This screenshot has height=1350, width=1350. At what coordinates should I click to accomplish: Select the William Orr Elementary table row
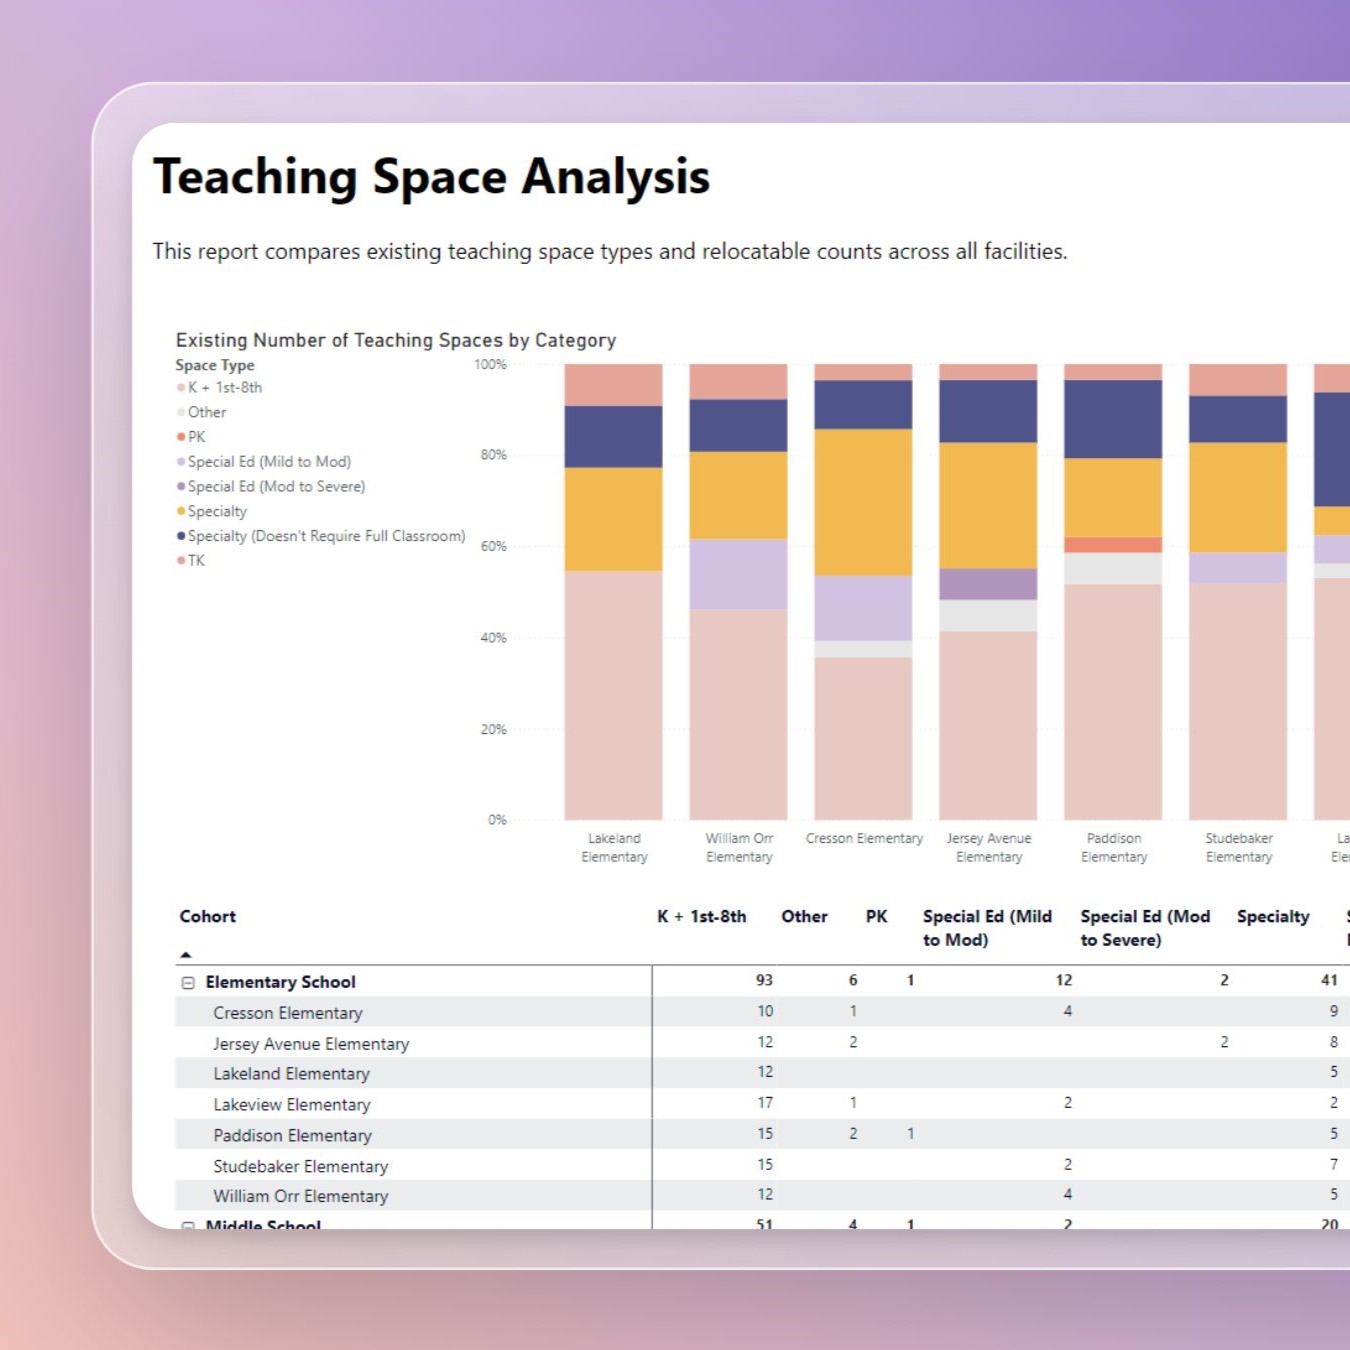point(762,1196)
